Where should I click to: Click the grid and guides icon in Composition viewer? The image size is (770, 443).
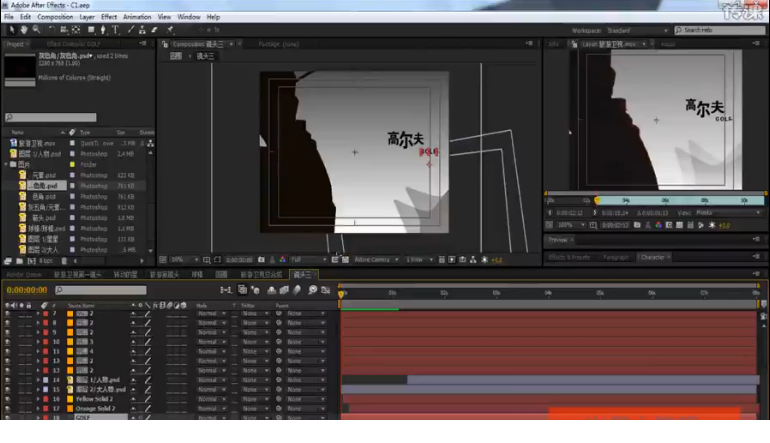[207, 260]
